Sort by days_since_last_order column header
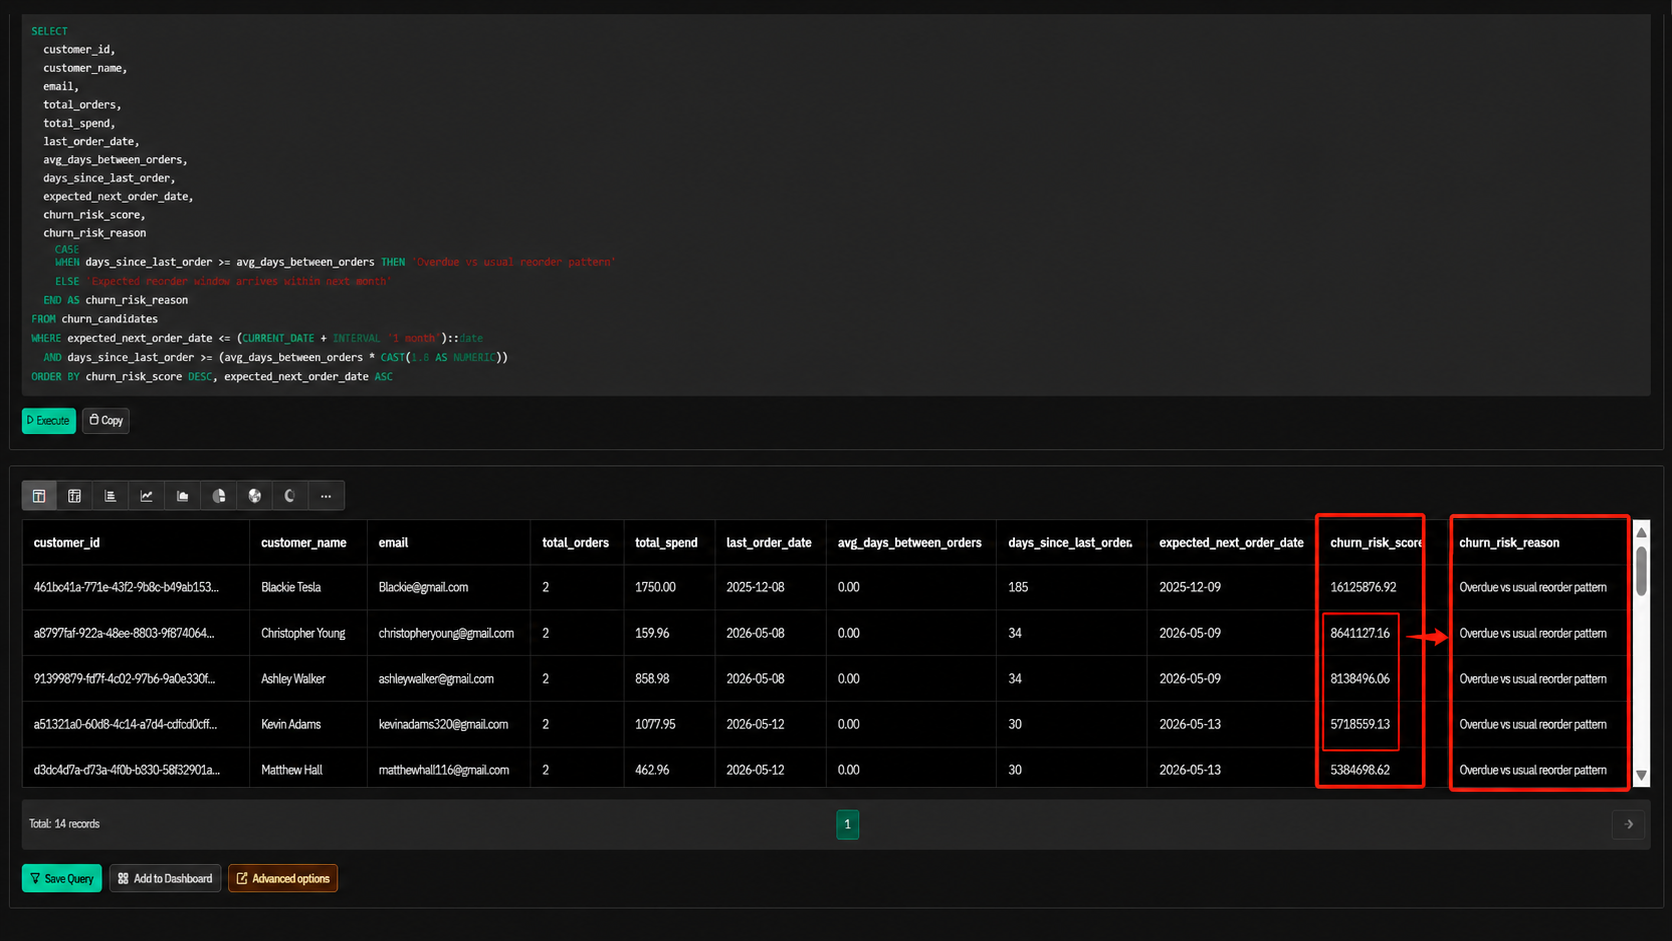 tap(1070, 543)
